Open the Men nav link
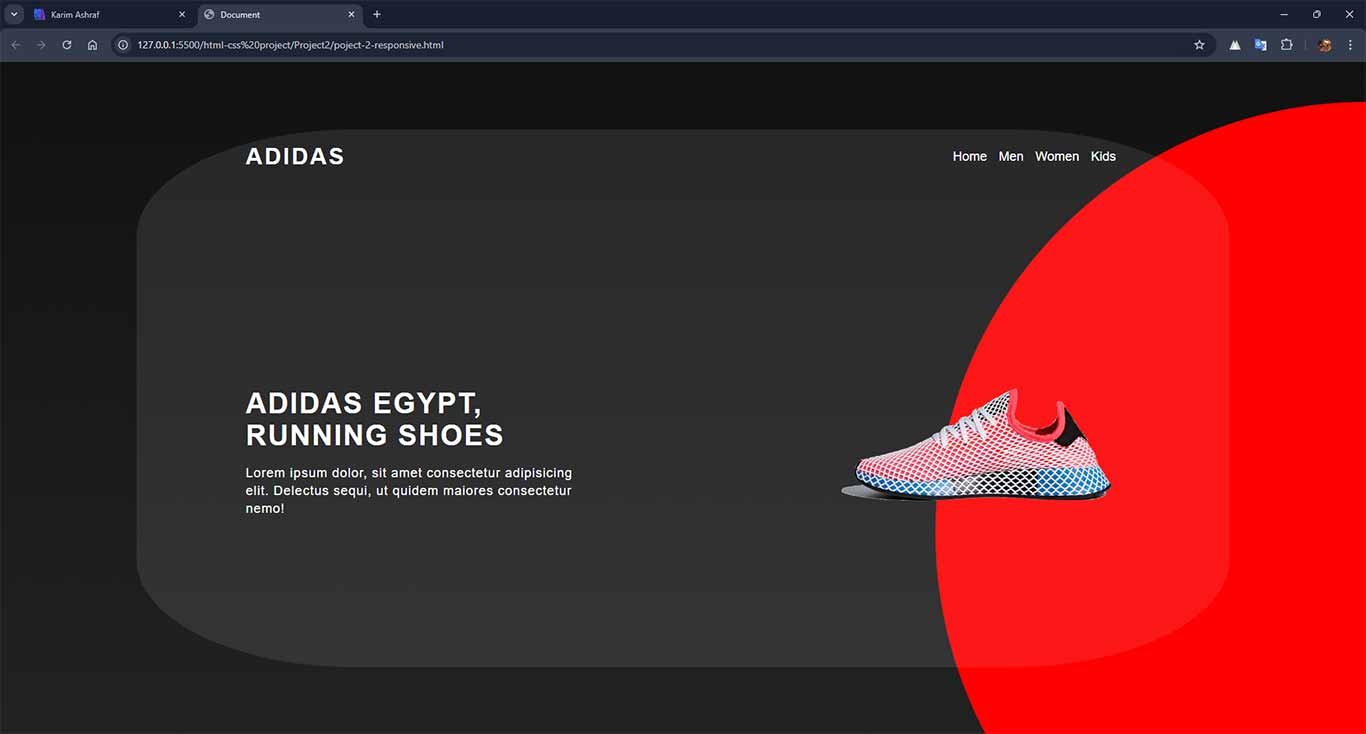The image size is (1366, 734). [x=1011, y=156]
